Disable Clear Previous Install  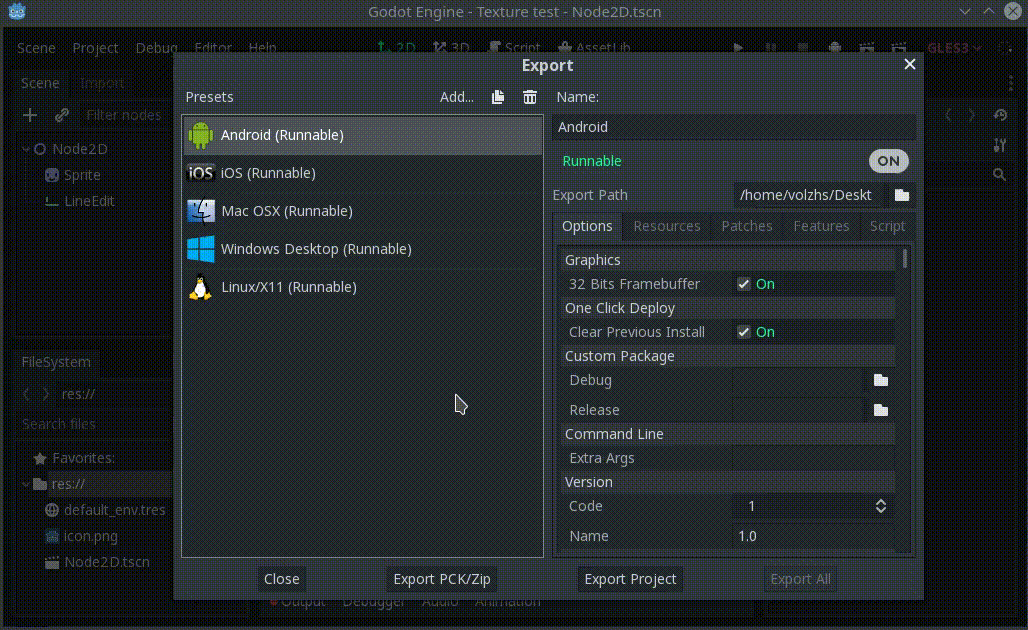(x=743, y=332)
